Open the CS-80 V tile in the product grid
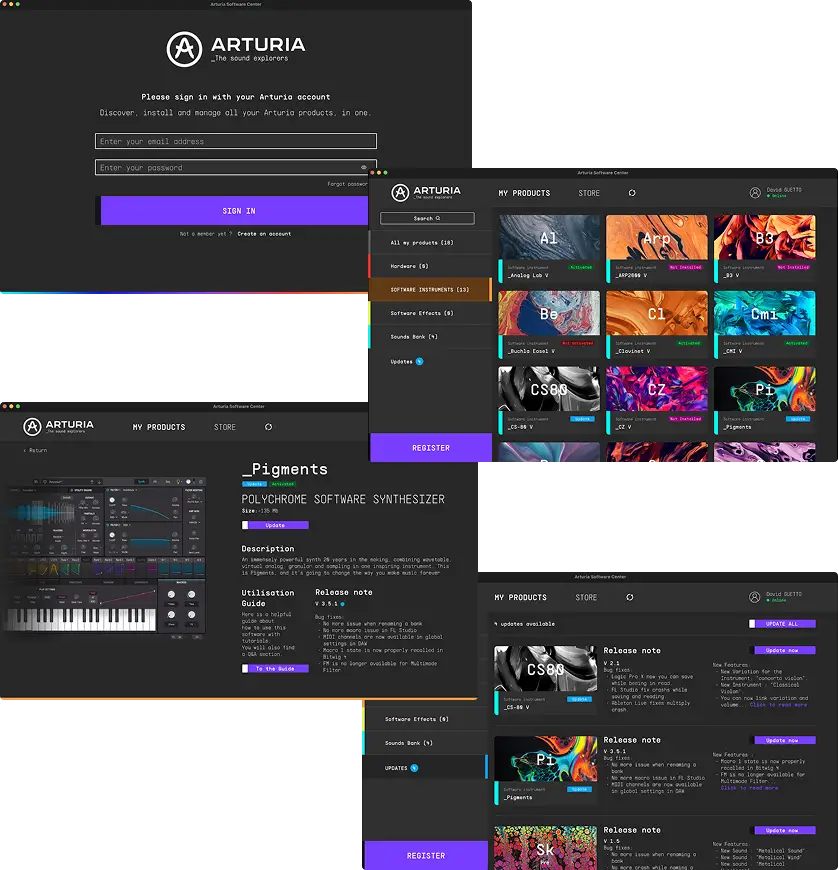Screen dimensions: 838x870 [549, 399]
